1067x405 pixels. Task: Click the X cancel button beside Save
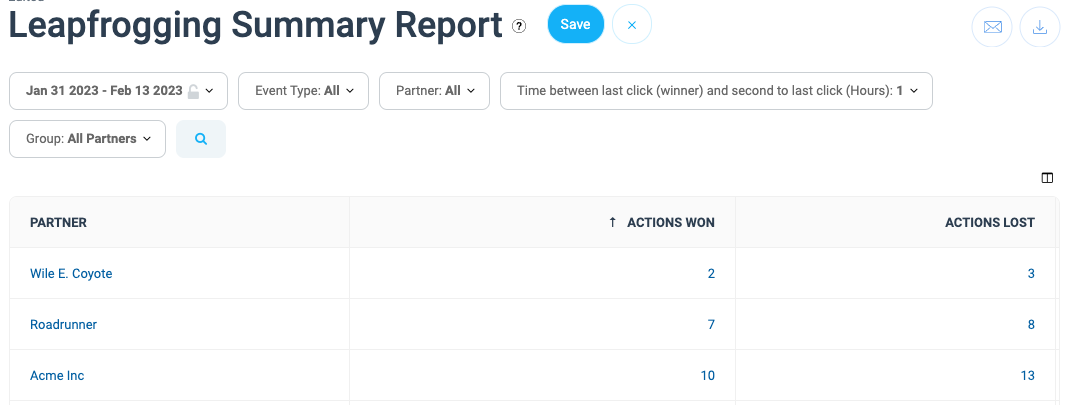pos(631,25)
